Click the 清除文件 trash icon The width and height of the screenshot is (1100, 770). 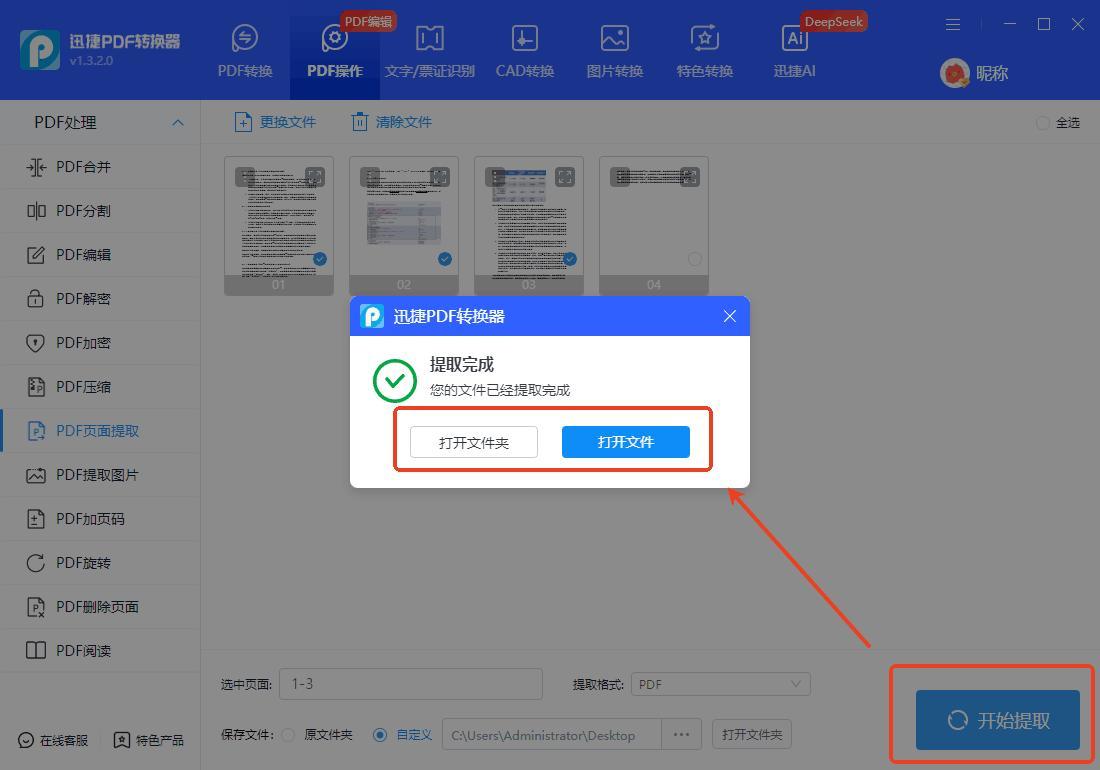coord(360,122)
